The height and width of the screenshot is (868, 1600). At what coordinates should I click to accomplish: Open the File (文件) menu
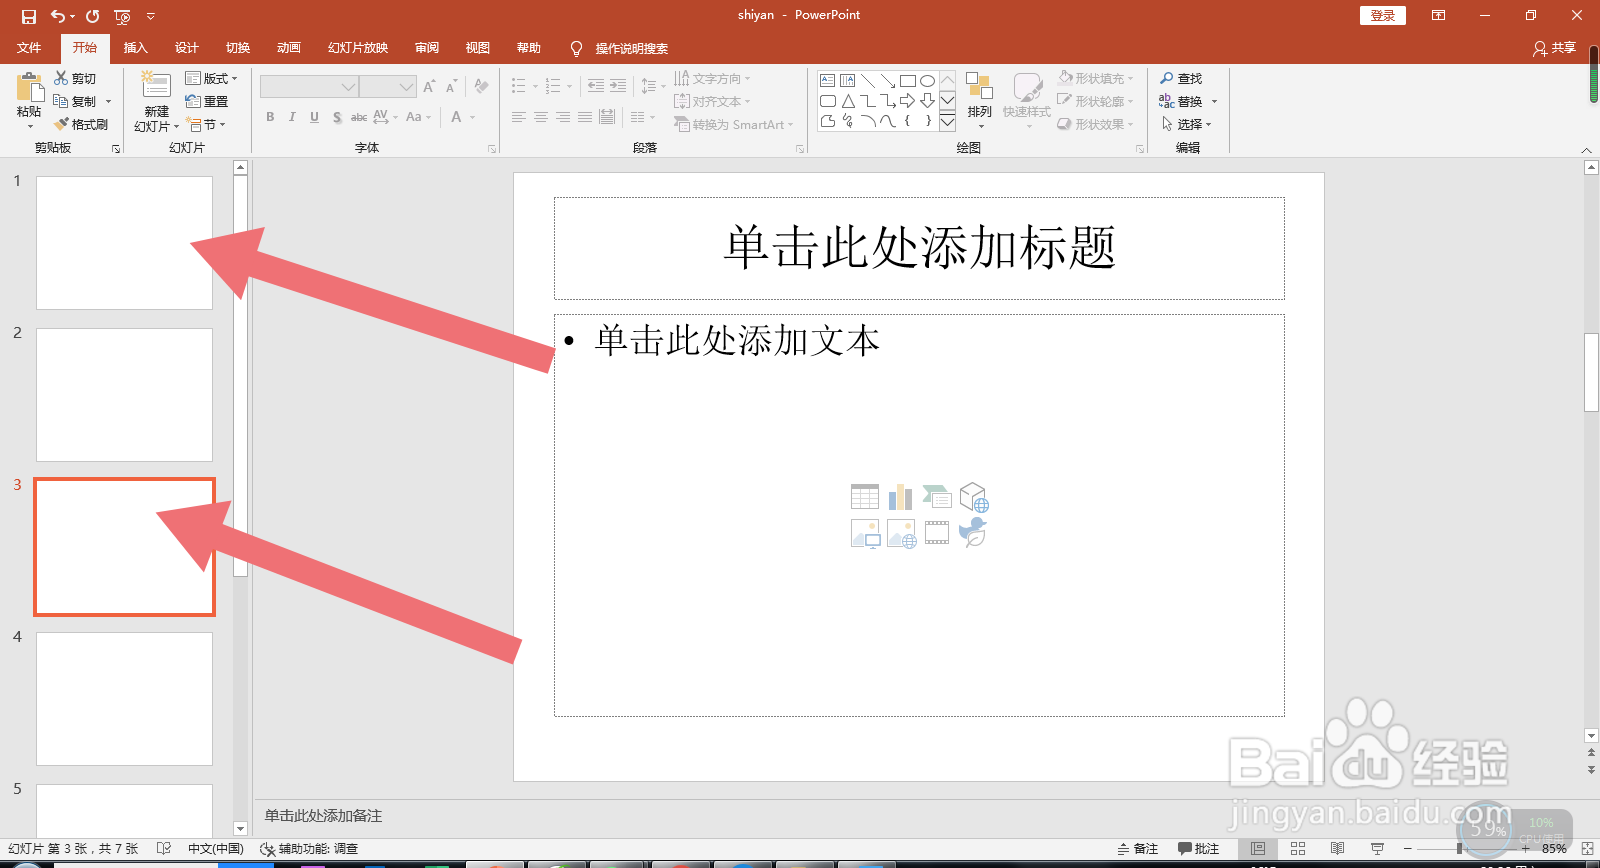click(x=29, y=48)
